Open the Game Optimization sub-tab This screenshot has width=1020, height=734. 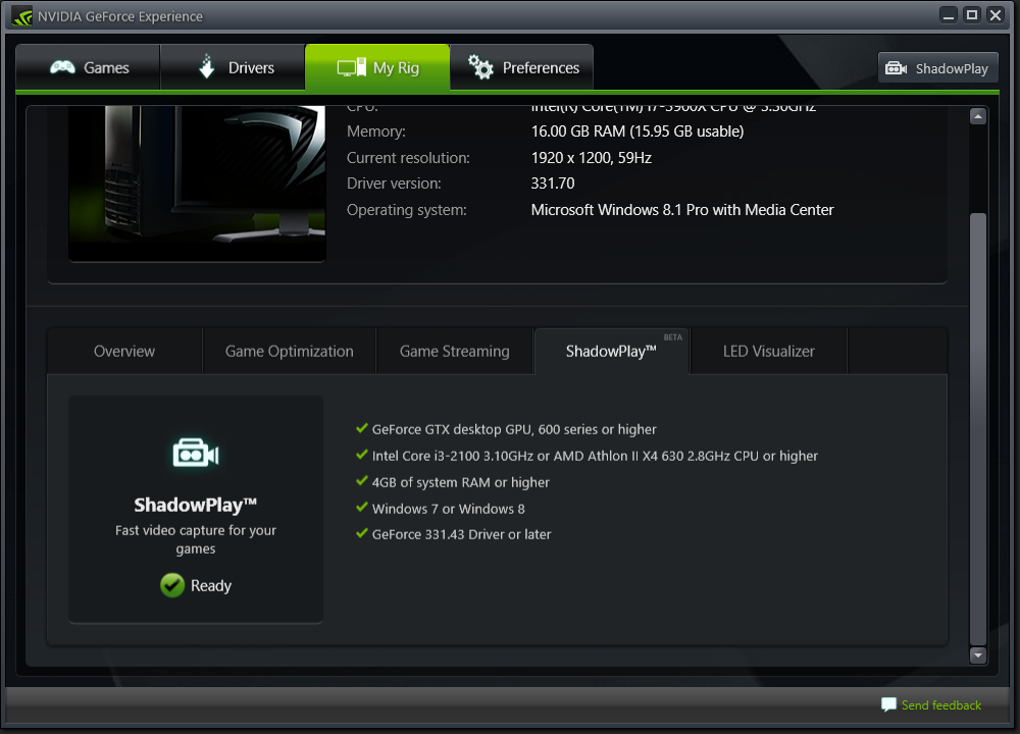(289, 351)
